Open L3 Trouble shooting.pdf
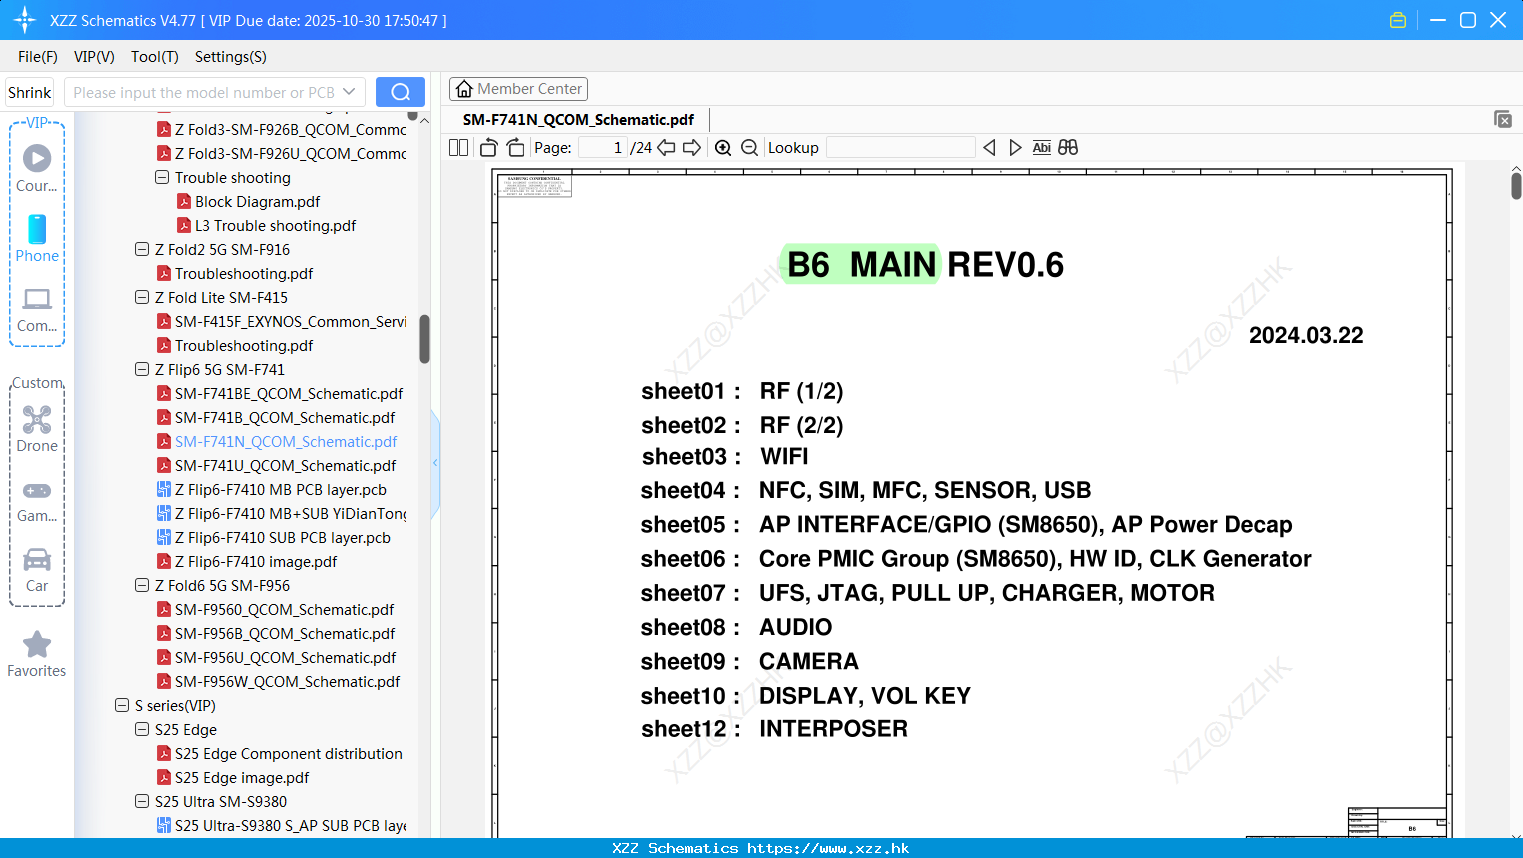The image size is (1523, 858). (275, 225)
